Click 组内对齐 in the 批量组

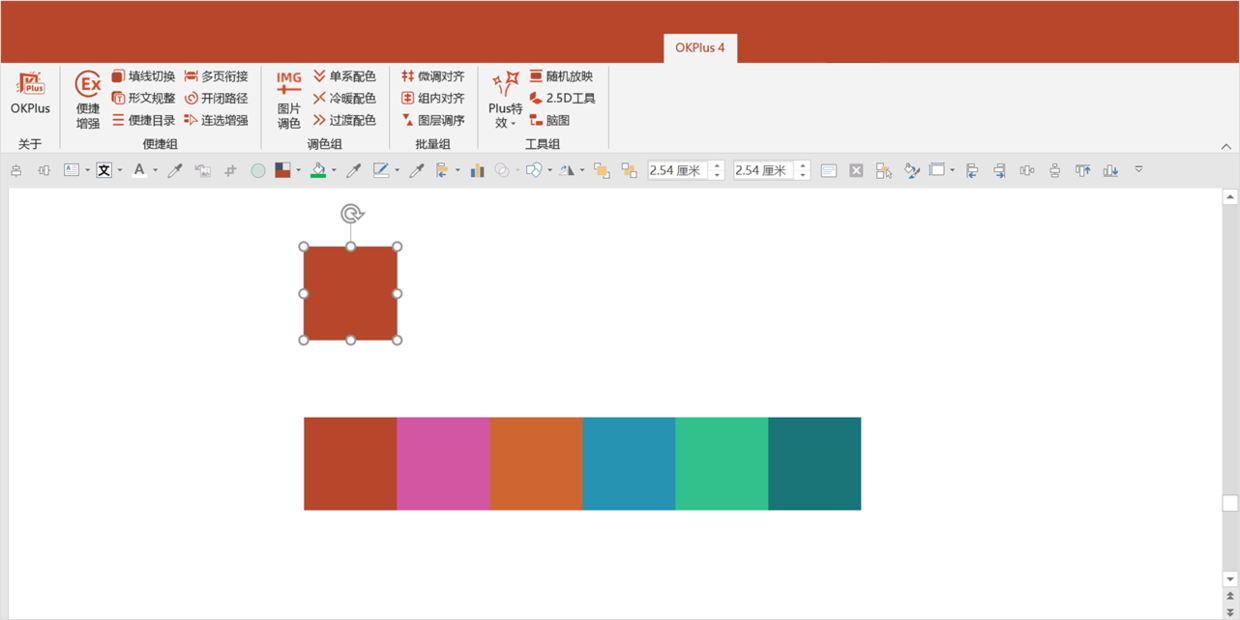point(433,98)
